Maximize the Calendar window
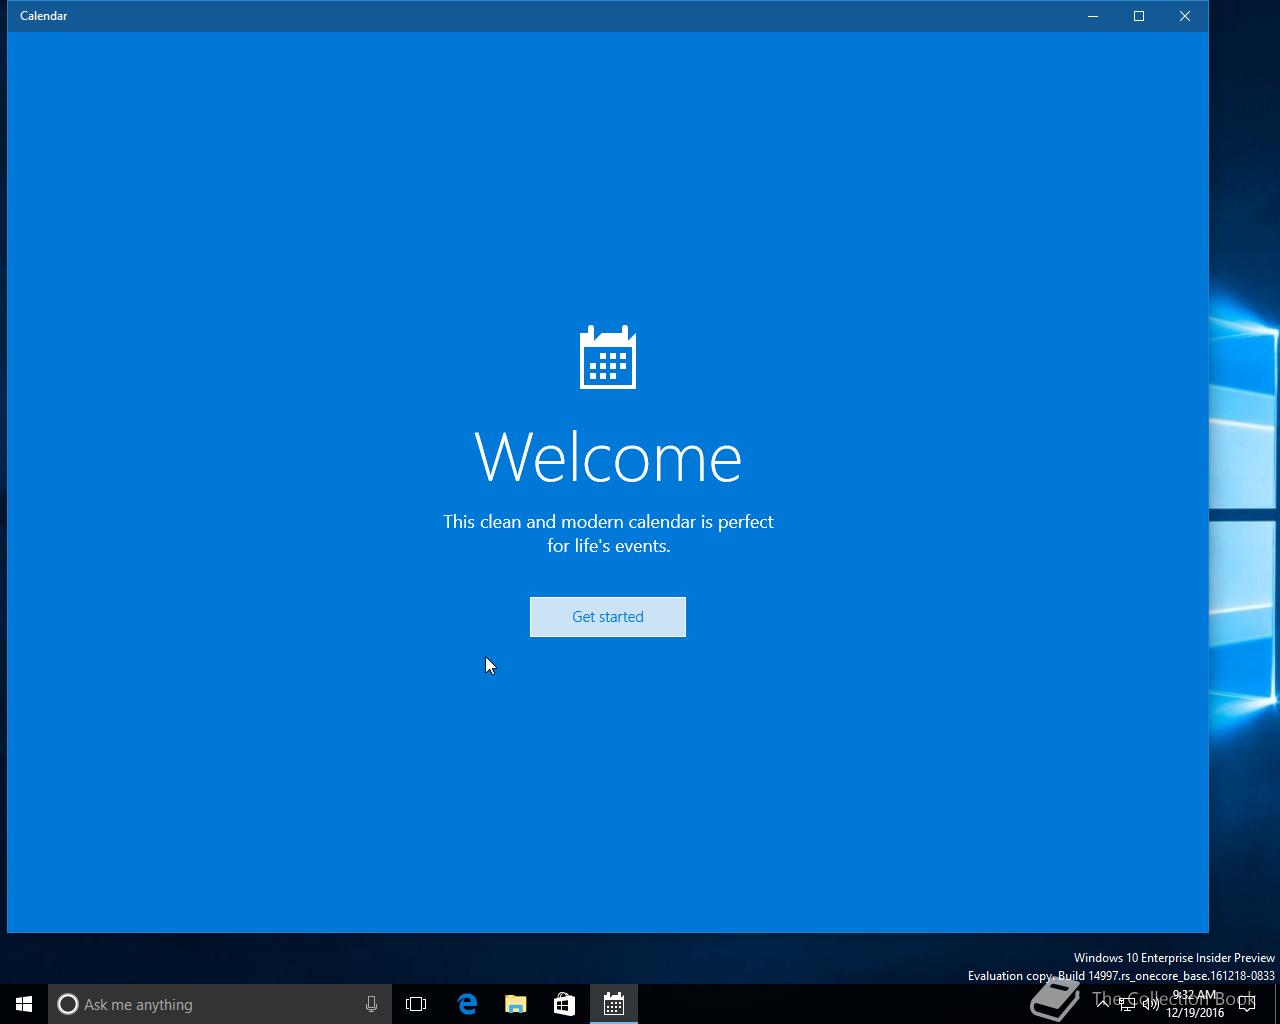Image resolution: width=1280 pixels, height=1024 pixels. pyautogui.click(x=1139, y=16)
